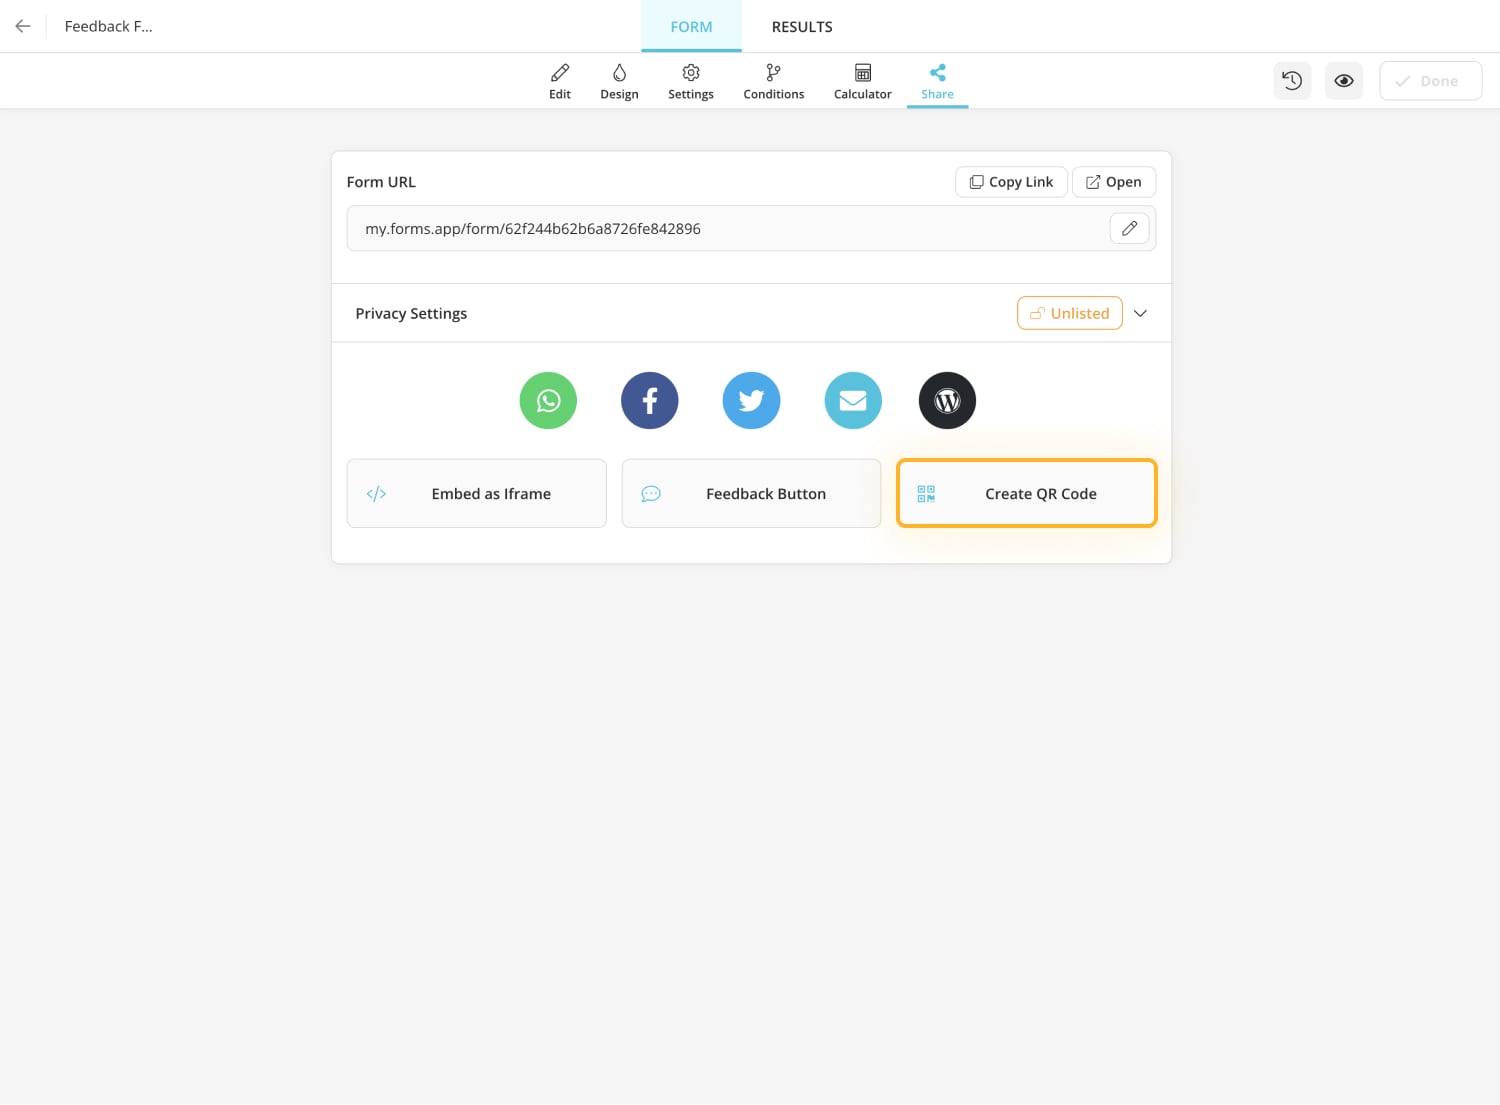This screenshot has width=1500, height=1105.
Task: Click the Settings gear icon
Action: (x=690, y=80)
